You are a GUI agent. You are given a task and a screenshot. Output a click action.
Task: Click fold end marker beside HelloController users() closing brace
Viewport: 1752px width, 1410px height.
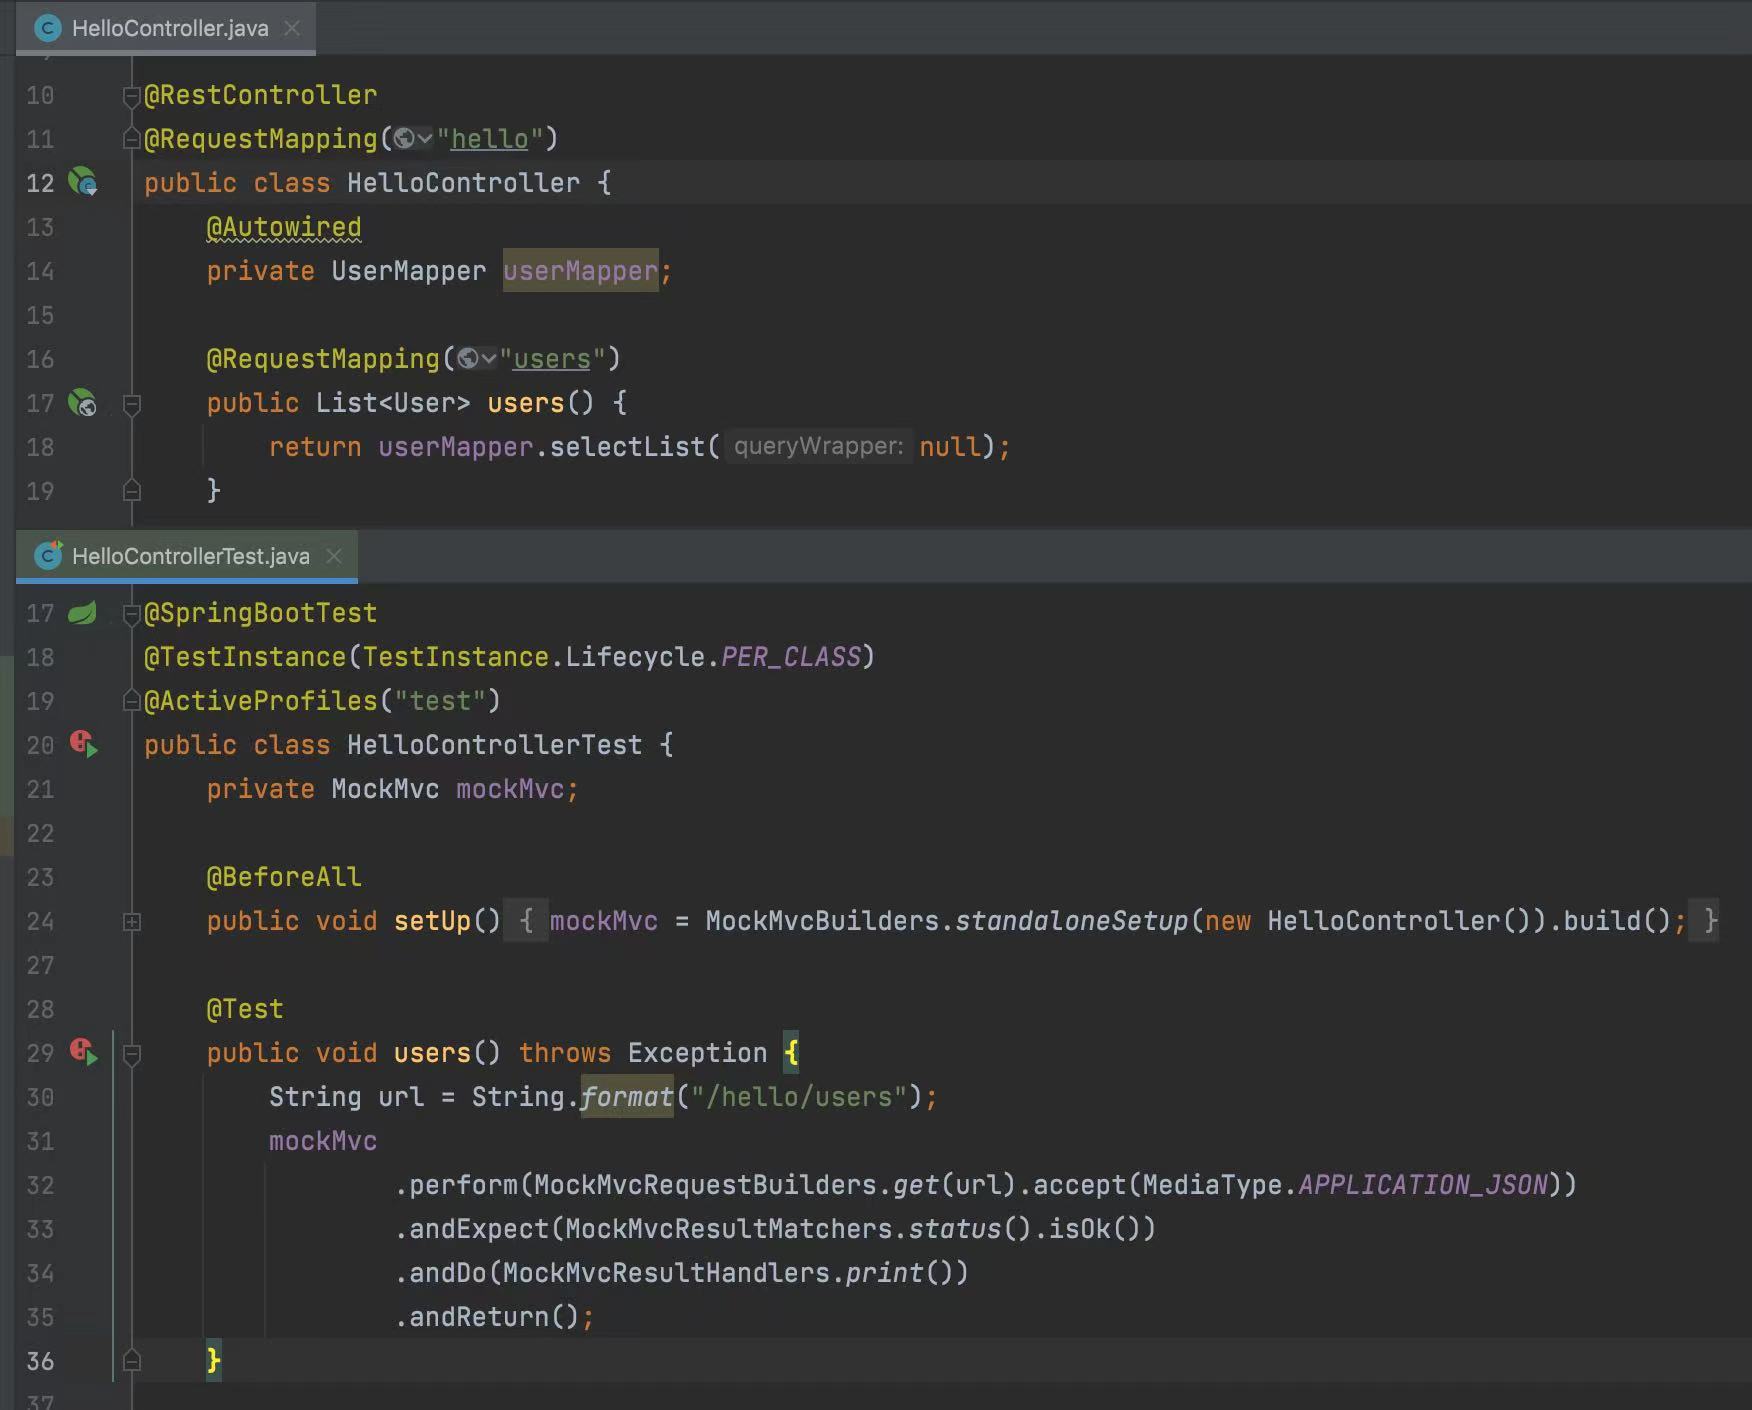131,491
